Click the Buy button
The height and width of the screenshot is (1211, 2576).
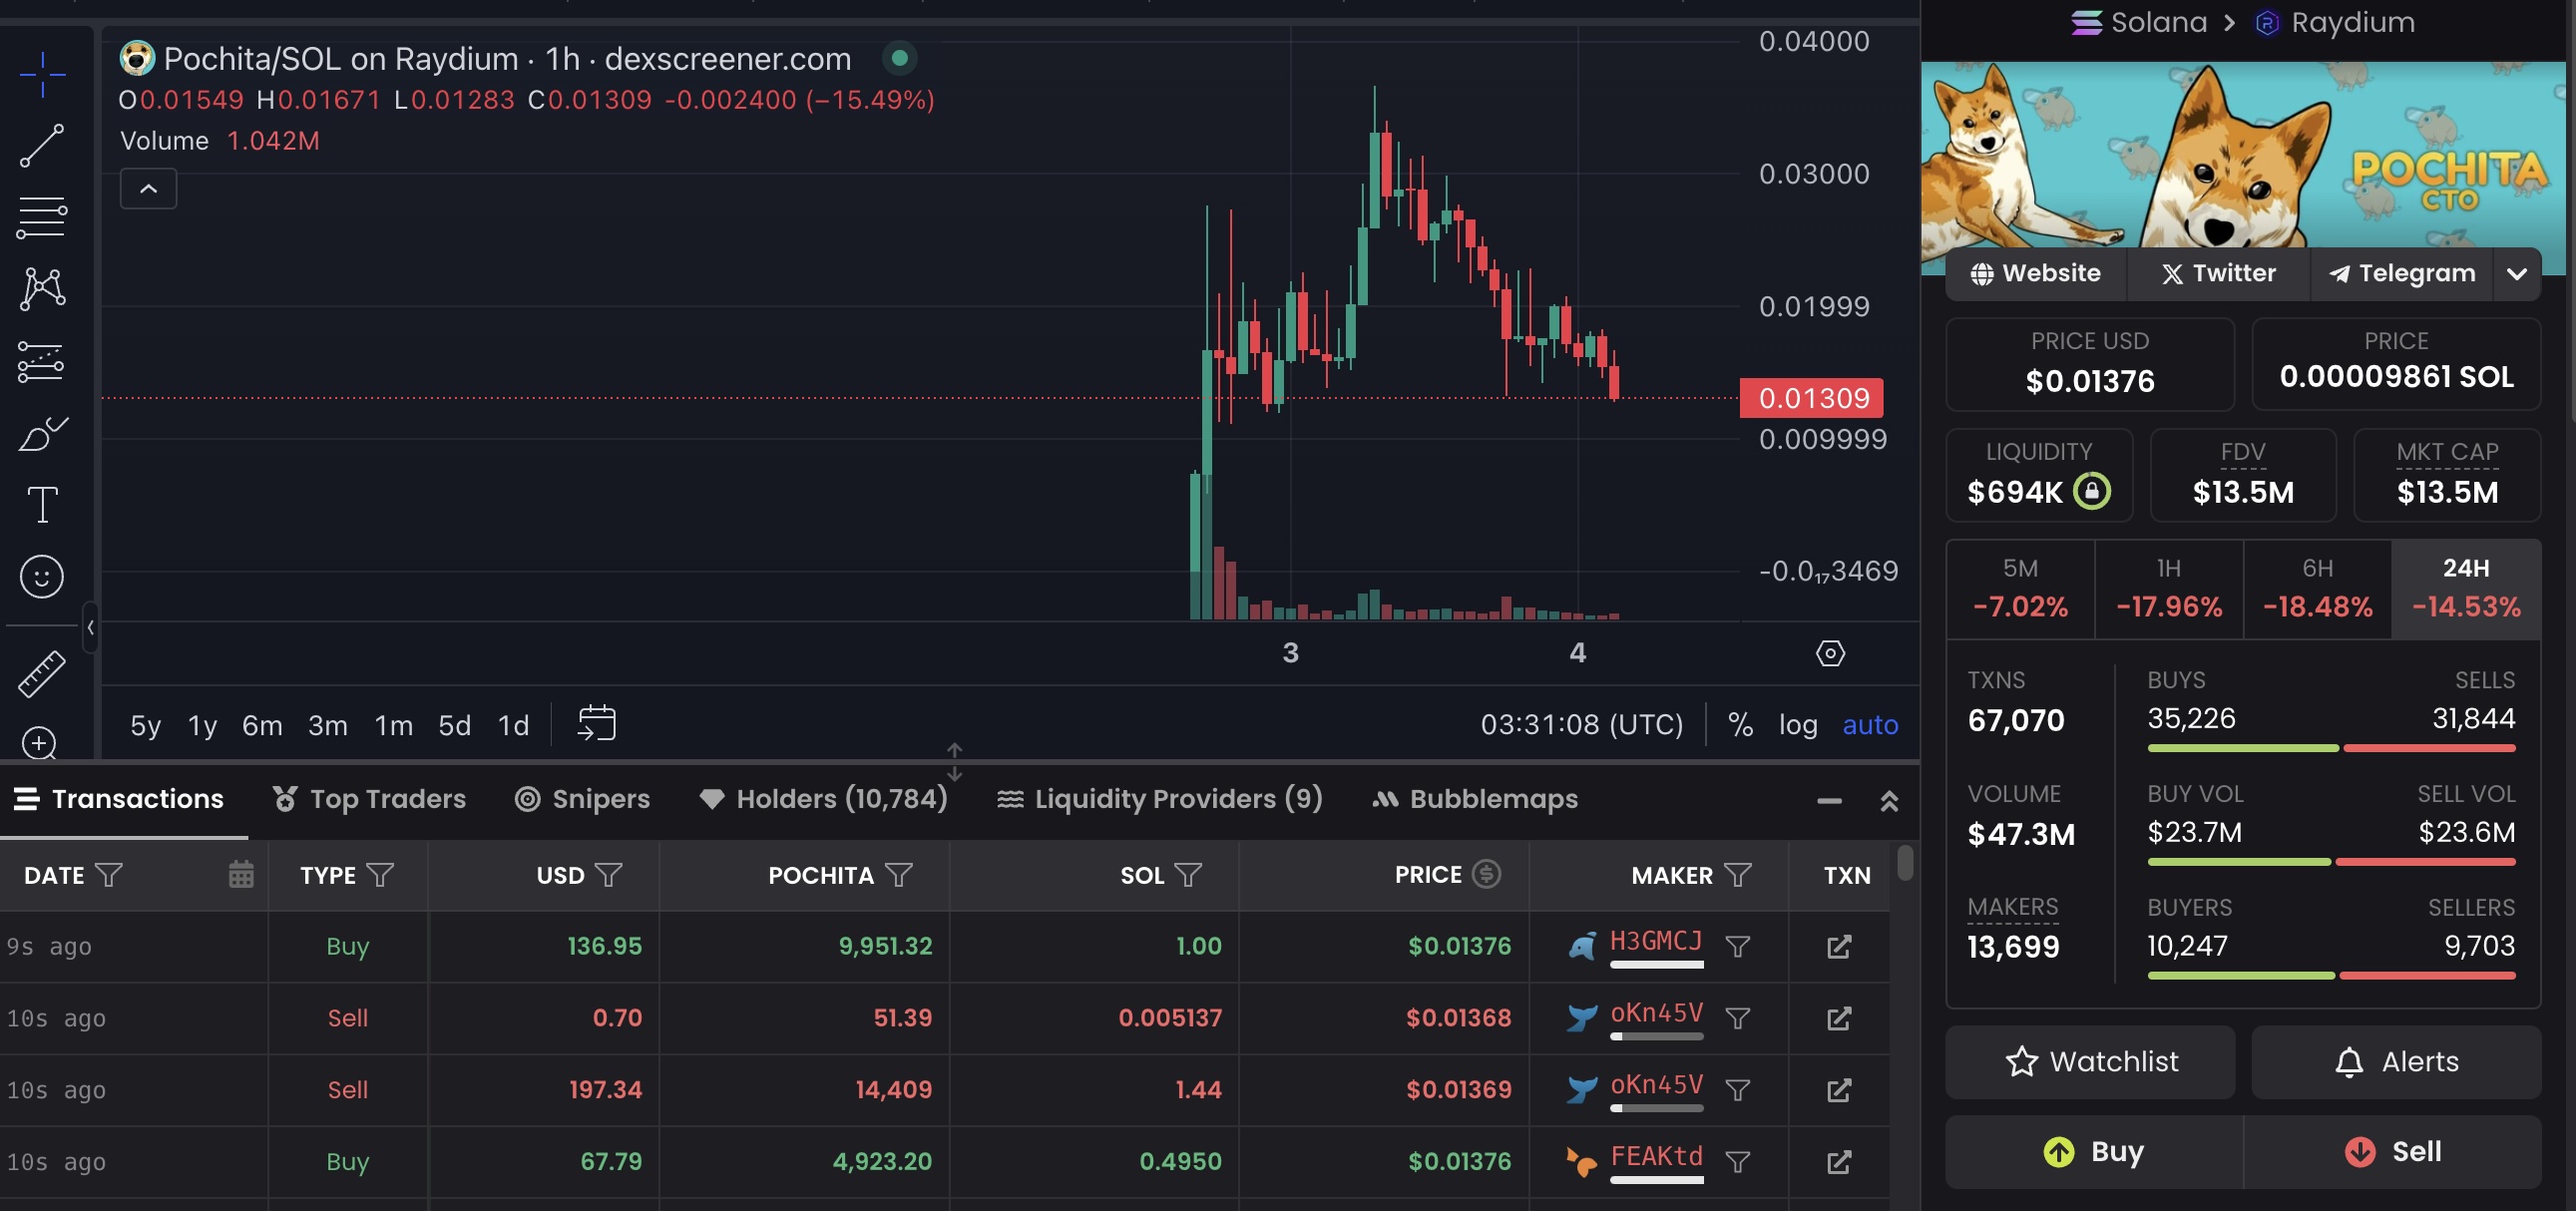pyautogui.click(x=2093, y=1151)
